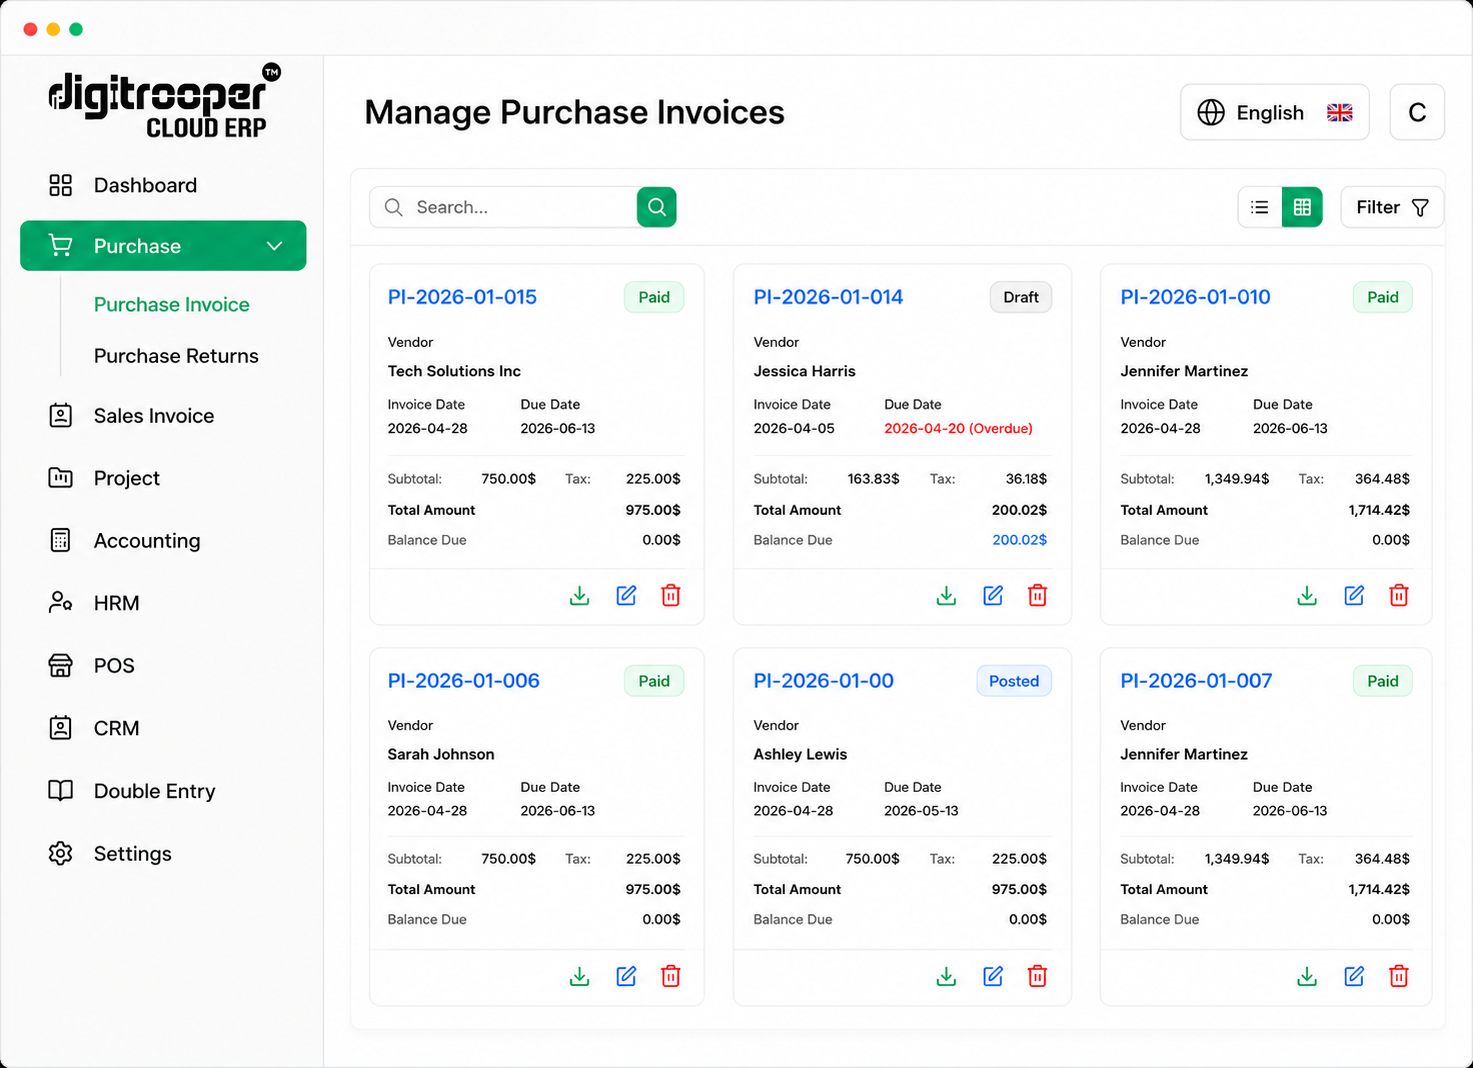The image size is (1473, 1068).
Task: Switch to grid view
Action: pos(1302,207)
